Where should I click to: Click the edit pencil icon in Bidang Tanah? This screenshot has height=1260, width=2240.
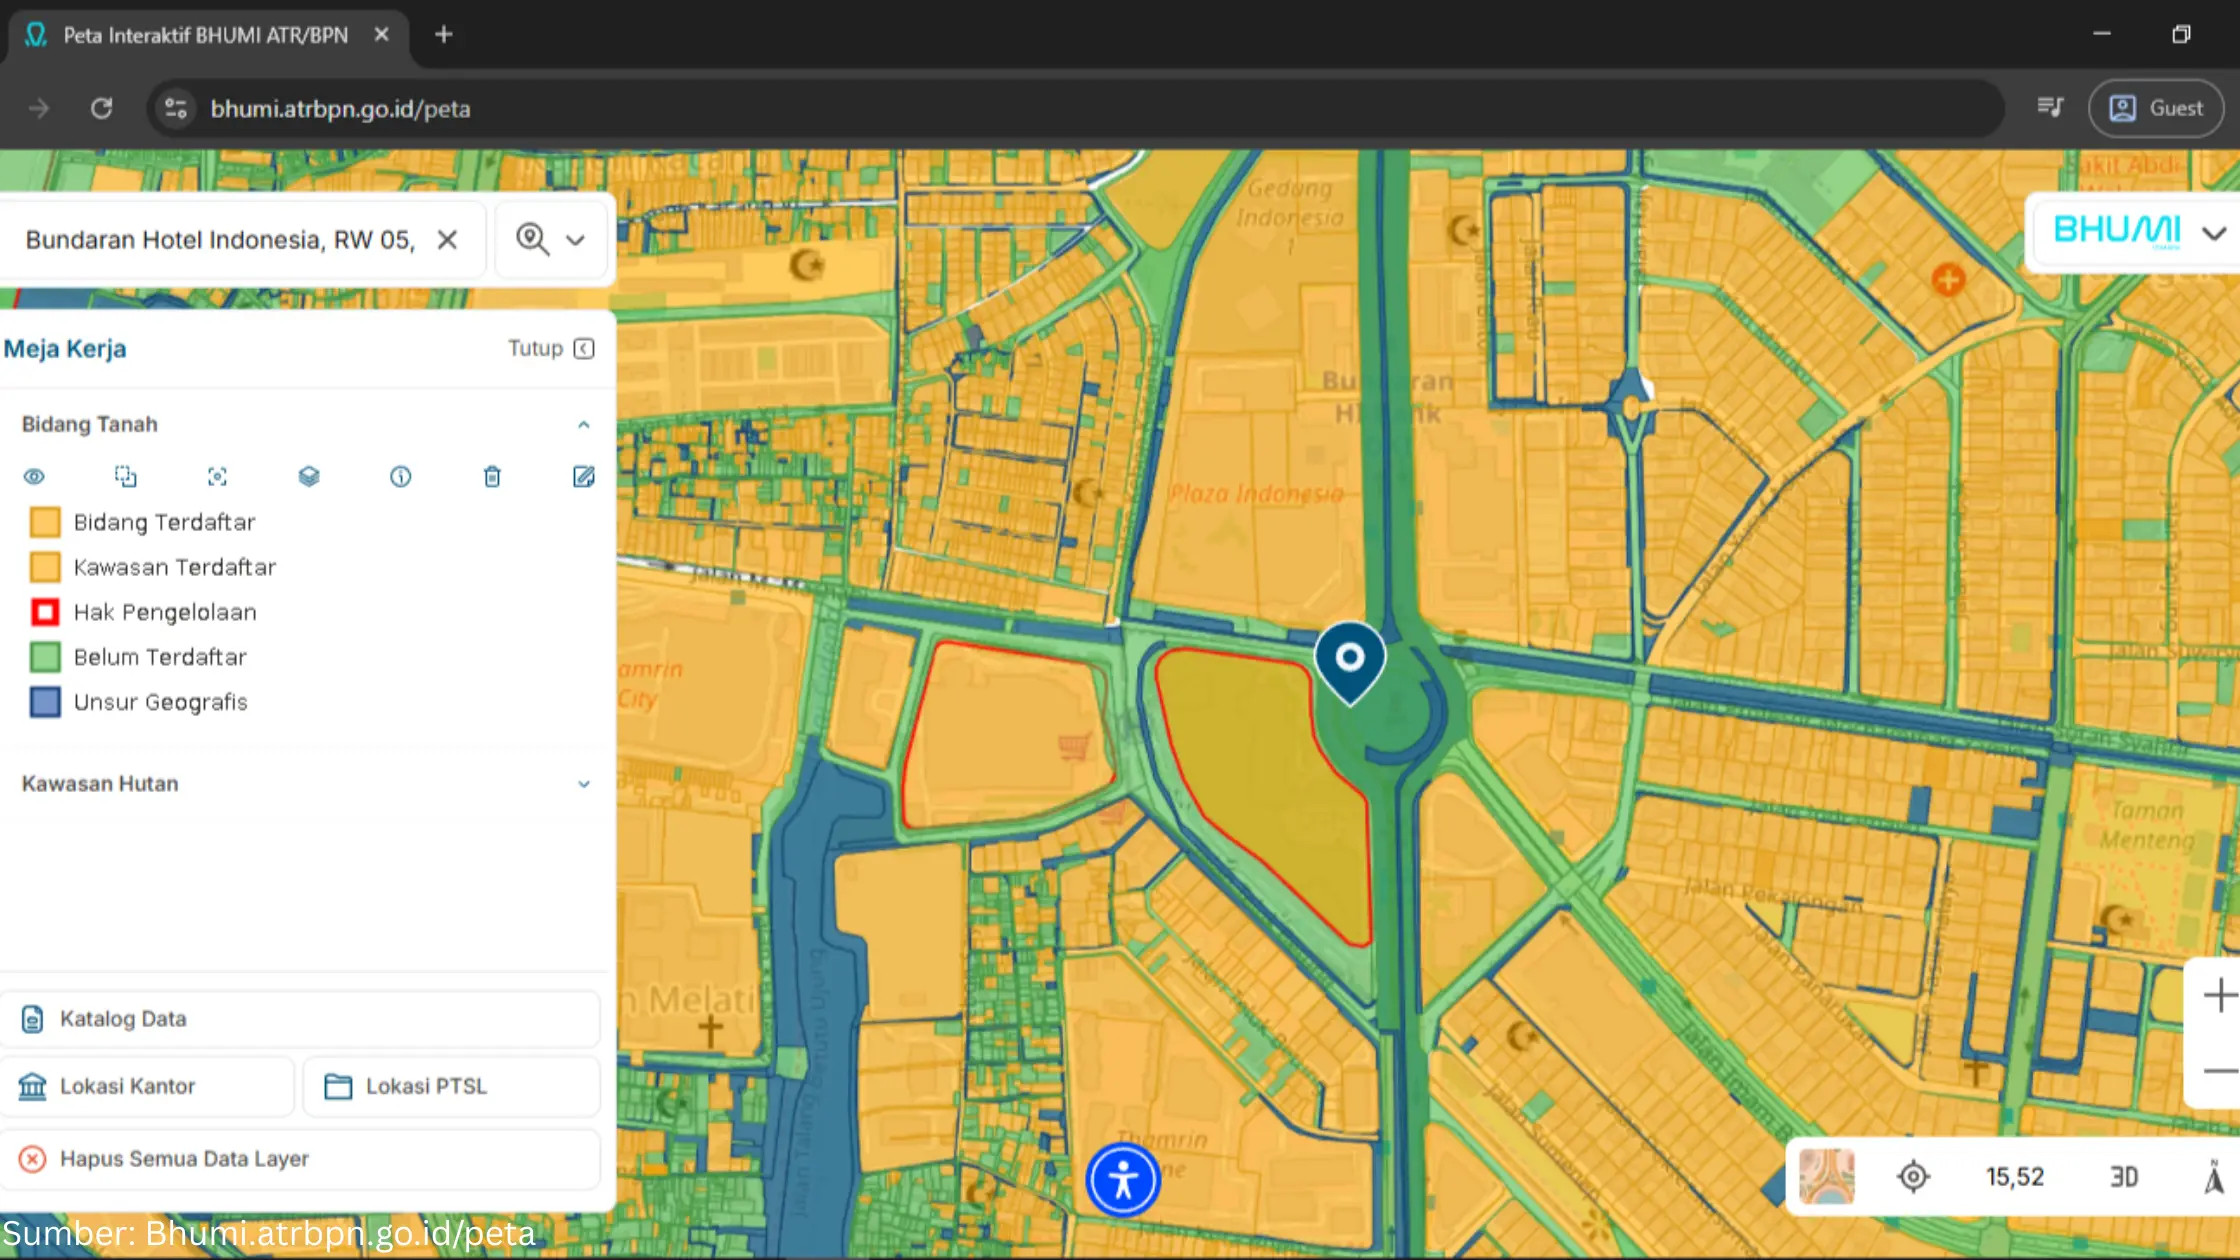[x=584, y=477]
